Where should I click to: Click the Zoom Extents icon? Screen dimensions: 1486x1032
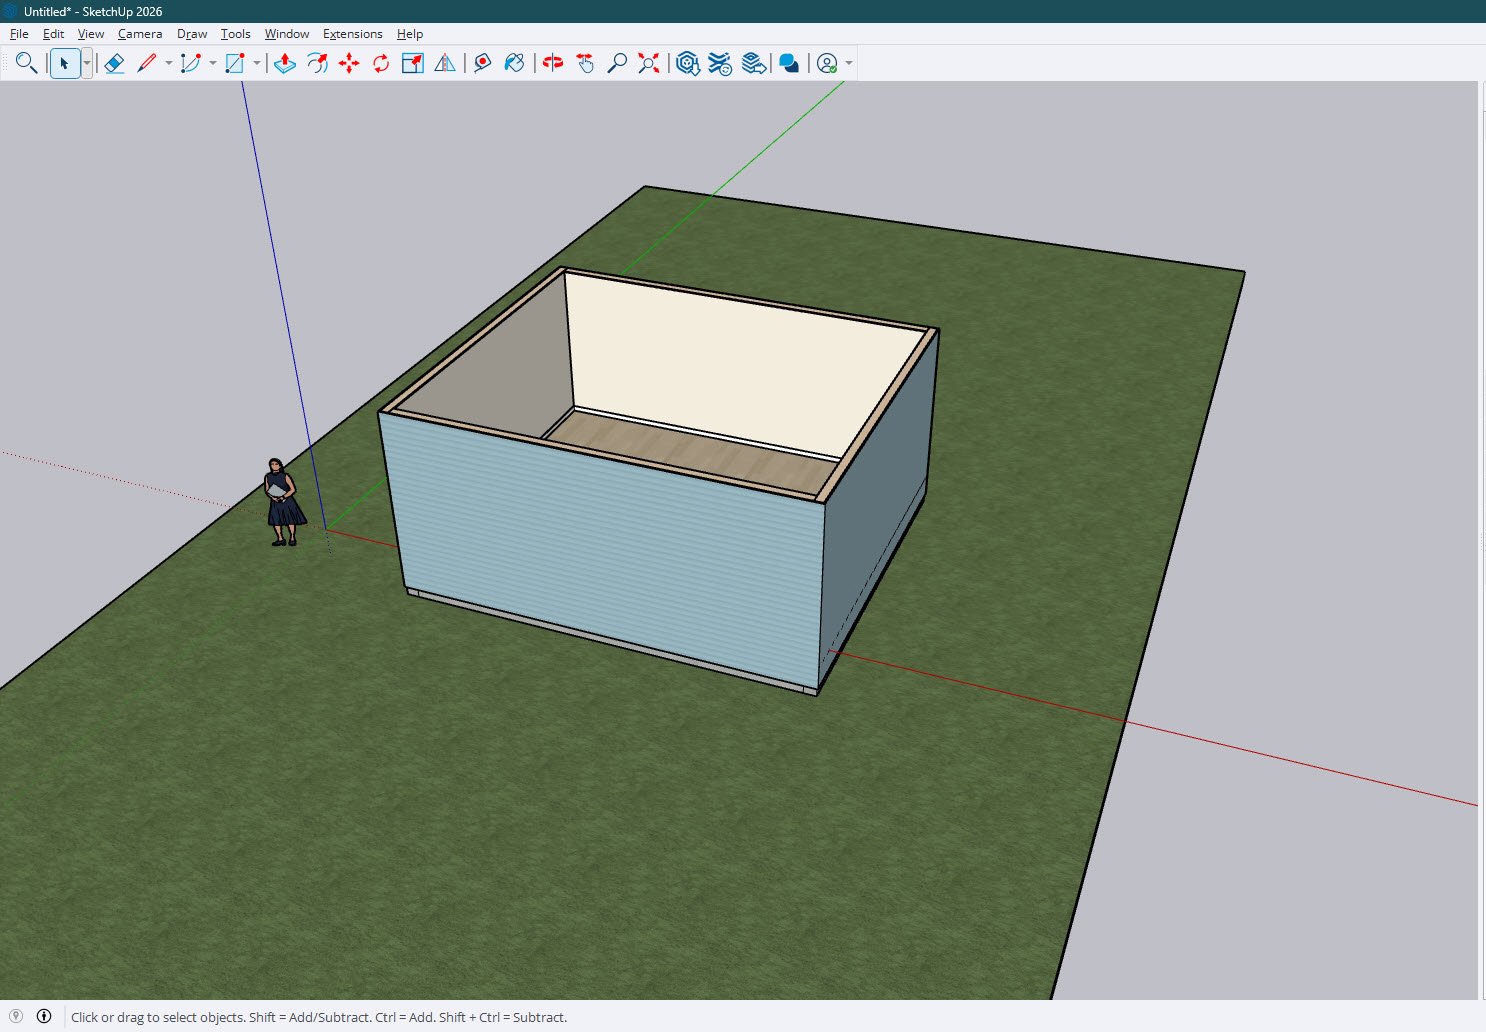(x=649, y=64)
